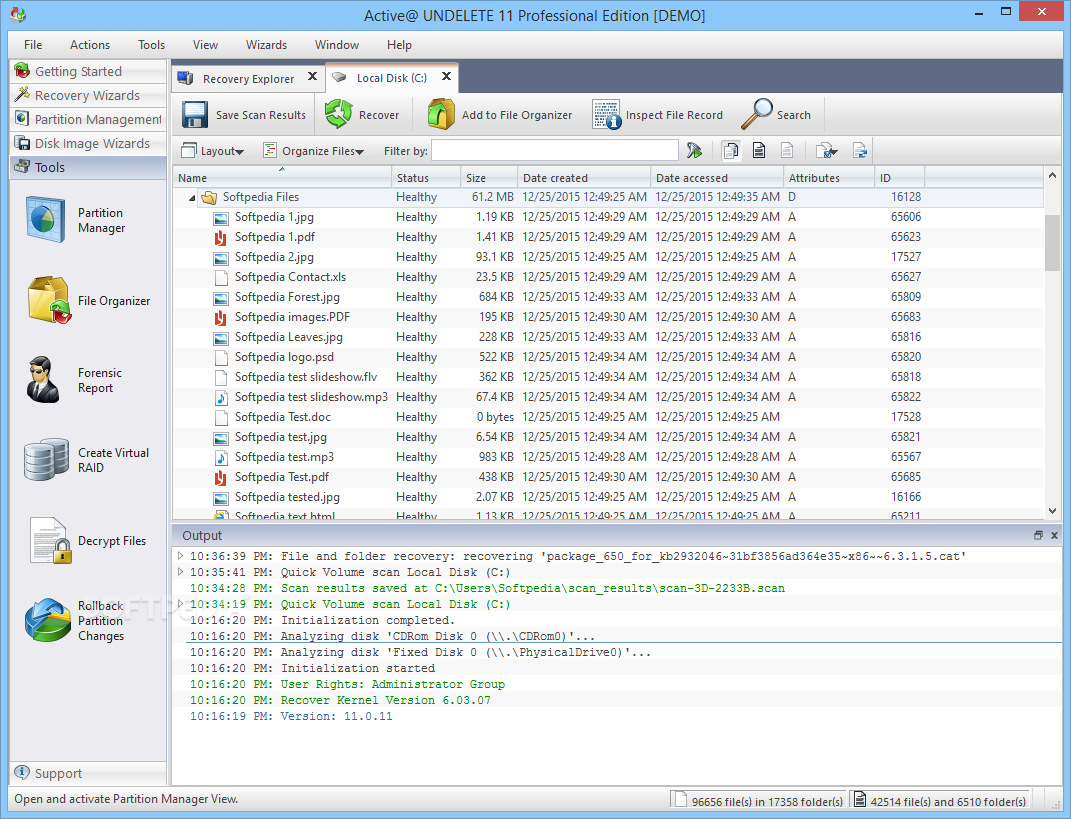Viewport: 1071px width, 819px height.
Task: Open Organize Files dropdown
Action: [x=314, y=151]
